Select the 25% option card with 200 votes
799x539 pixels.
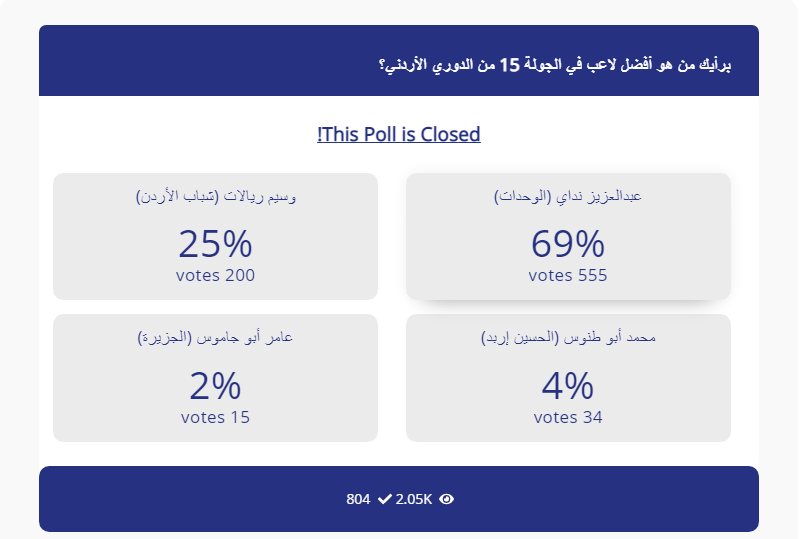click(215, 236)
